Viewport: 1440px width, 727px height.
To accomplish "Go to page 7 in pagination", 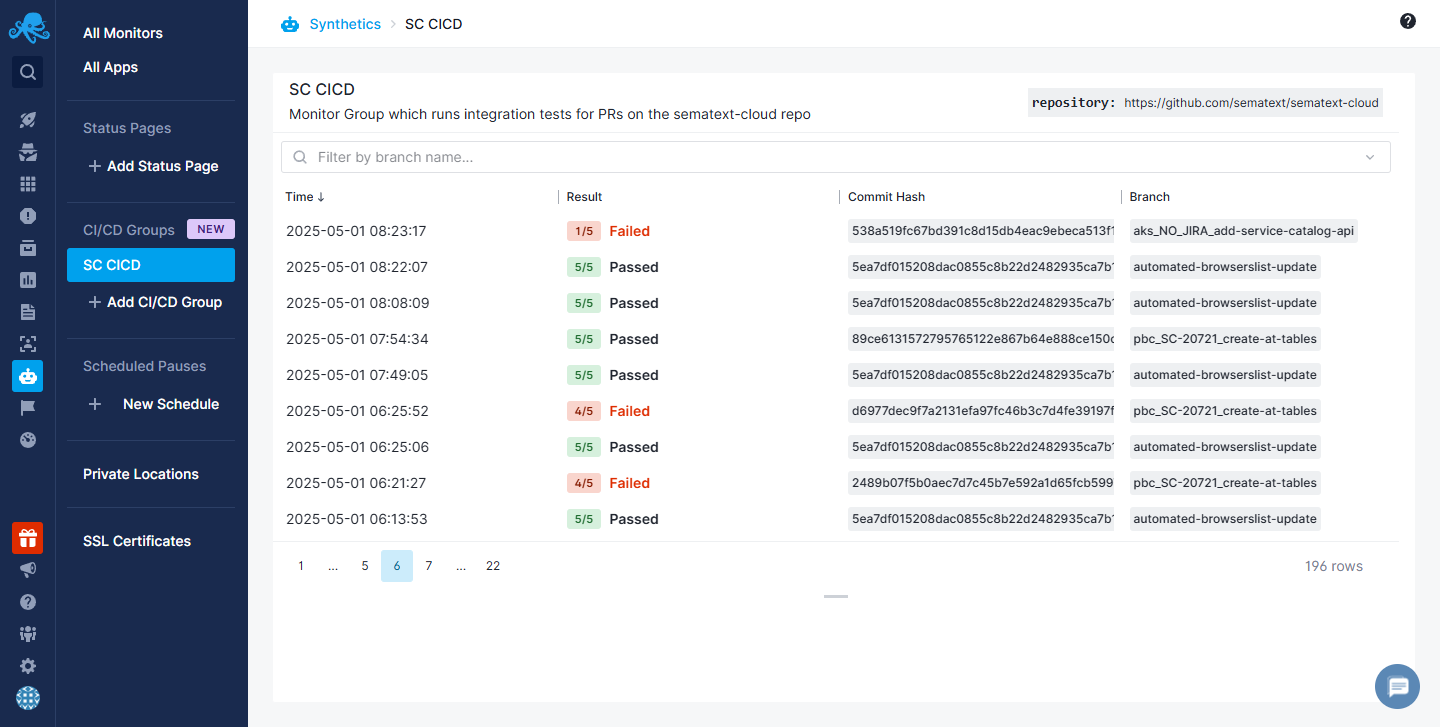I will coord(429,565).
